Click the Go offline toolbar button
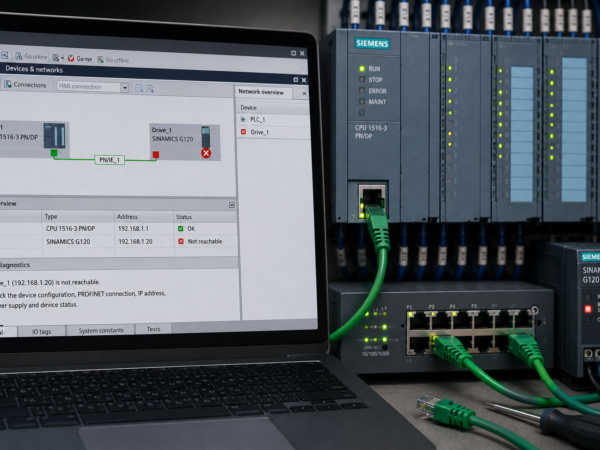 tap(113, 60)
